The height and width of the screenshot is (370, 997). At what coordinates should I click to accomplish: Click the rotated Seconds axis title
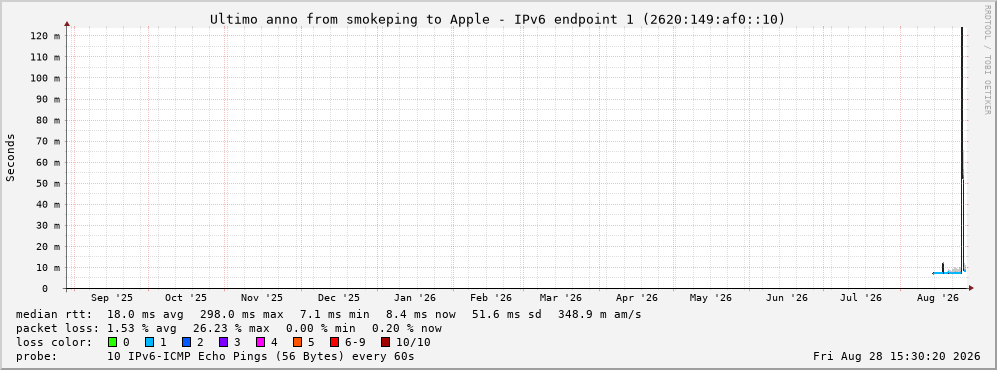[x=10, y=158]
